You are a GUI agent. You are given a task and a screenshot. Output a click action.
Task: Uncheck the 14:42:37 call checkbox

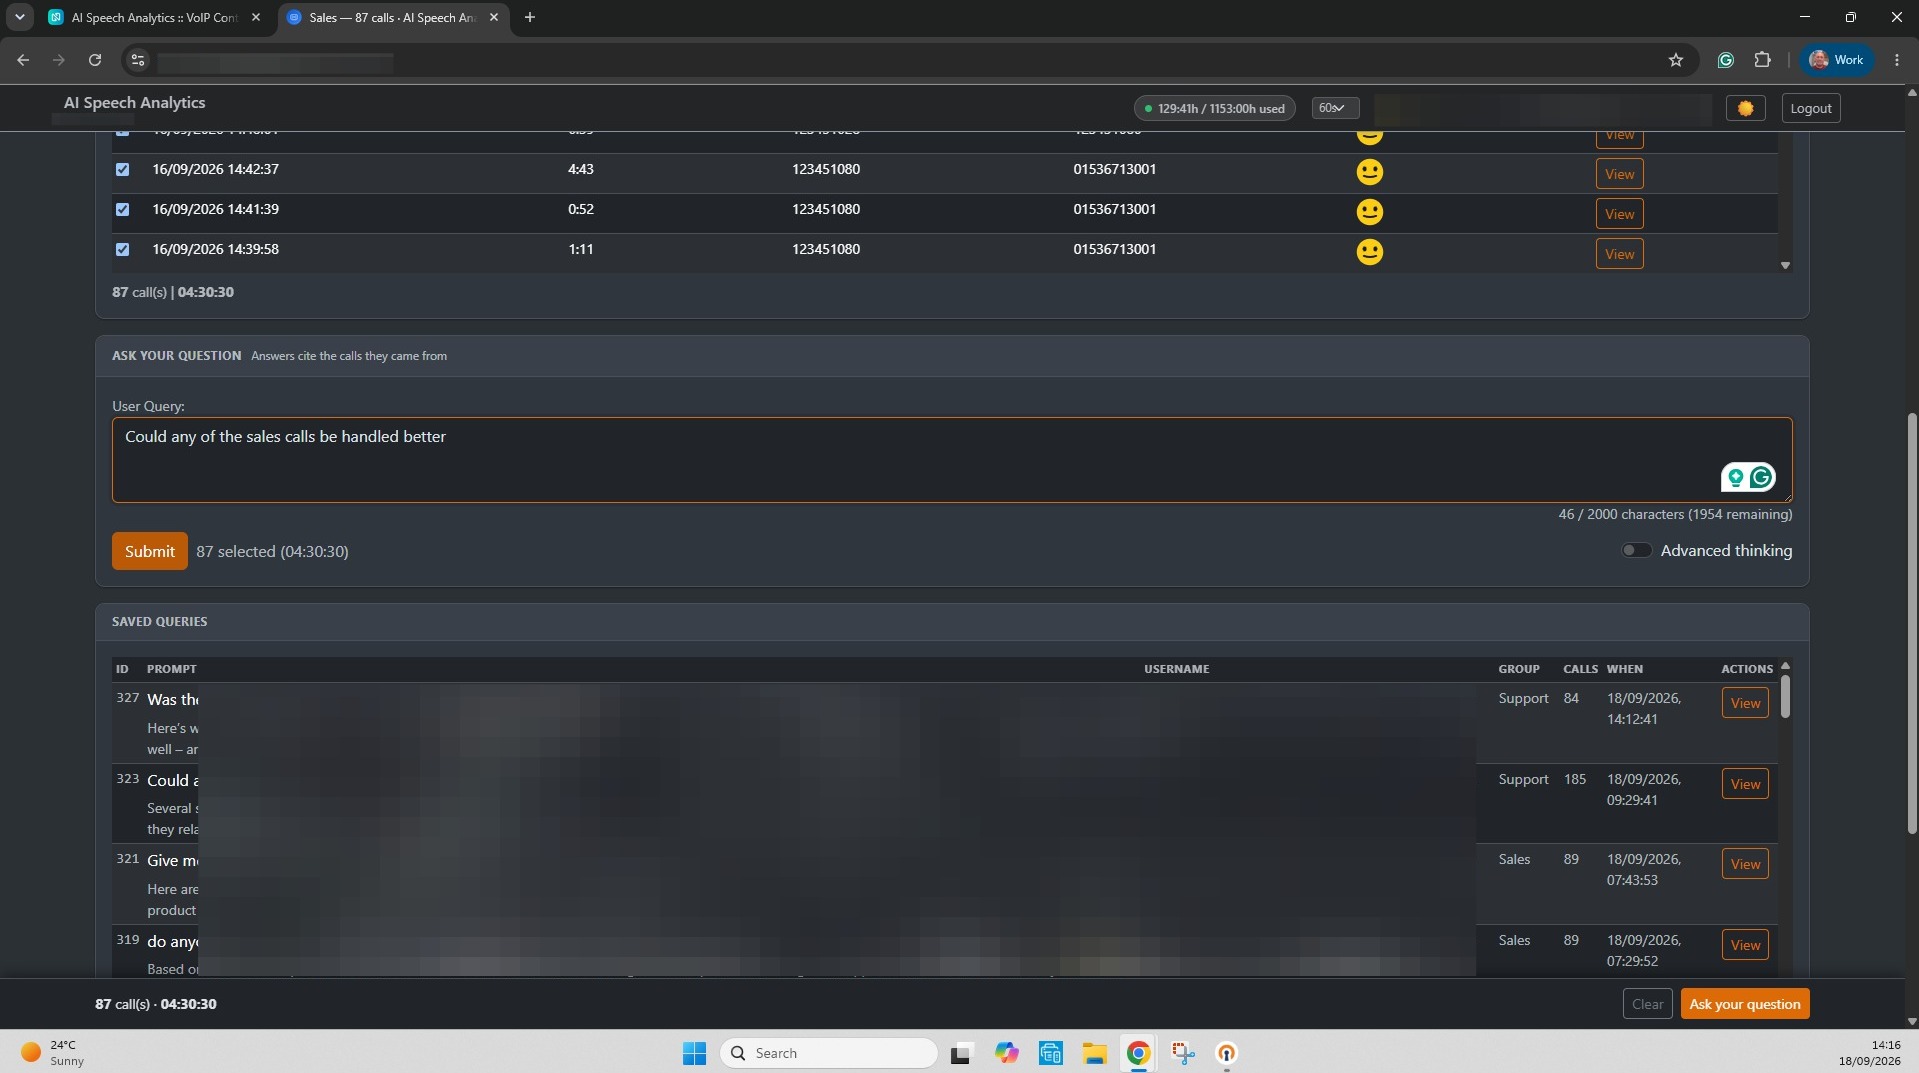[122, 169]
